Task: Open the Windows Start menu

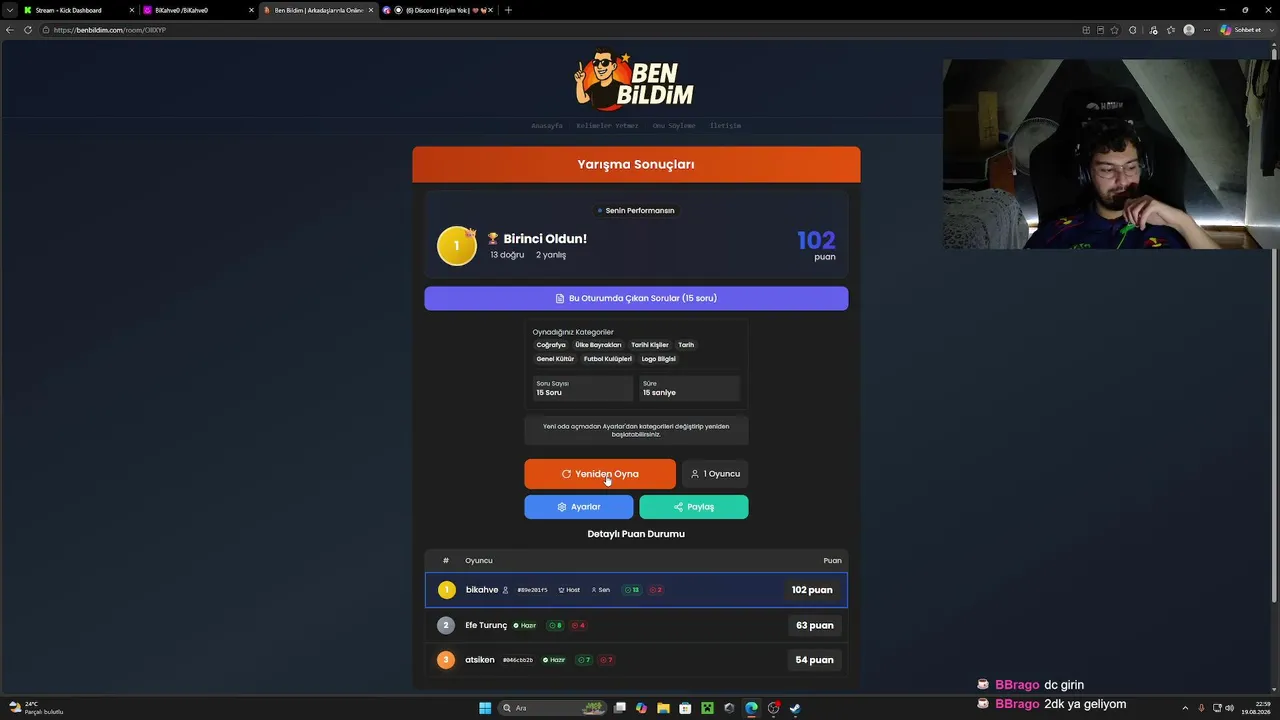Action: (485, 708)
